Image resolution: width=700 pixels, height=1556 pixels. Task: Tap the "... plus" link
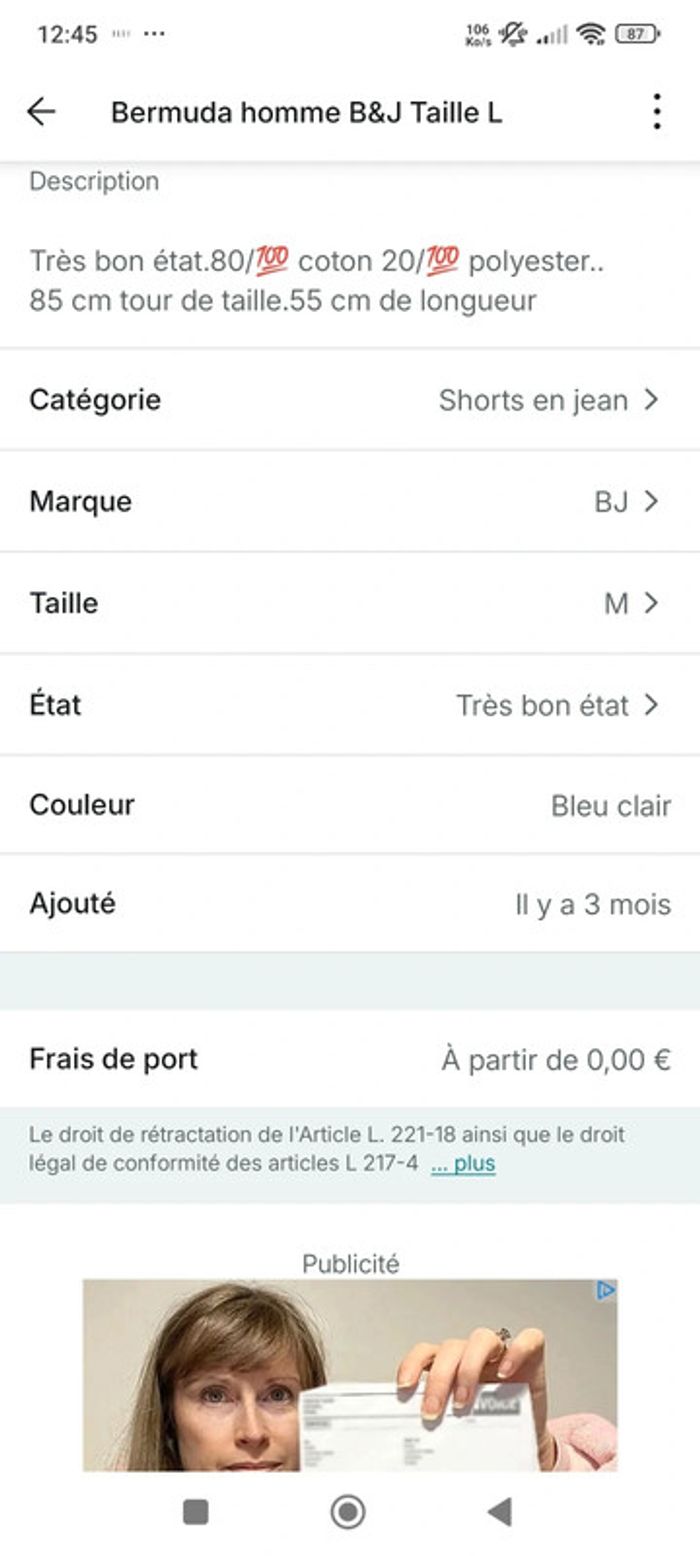463,1164
